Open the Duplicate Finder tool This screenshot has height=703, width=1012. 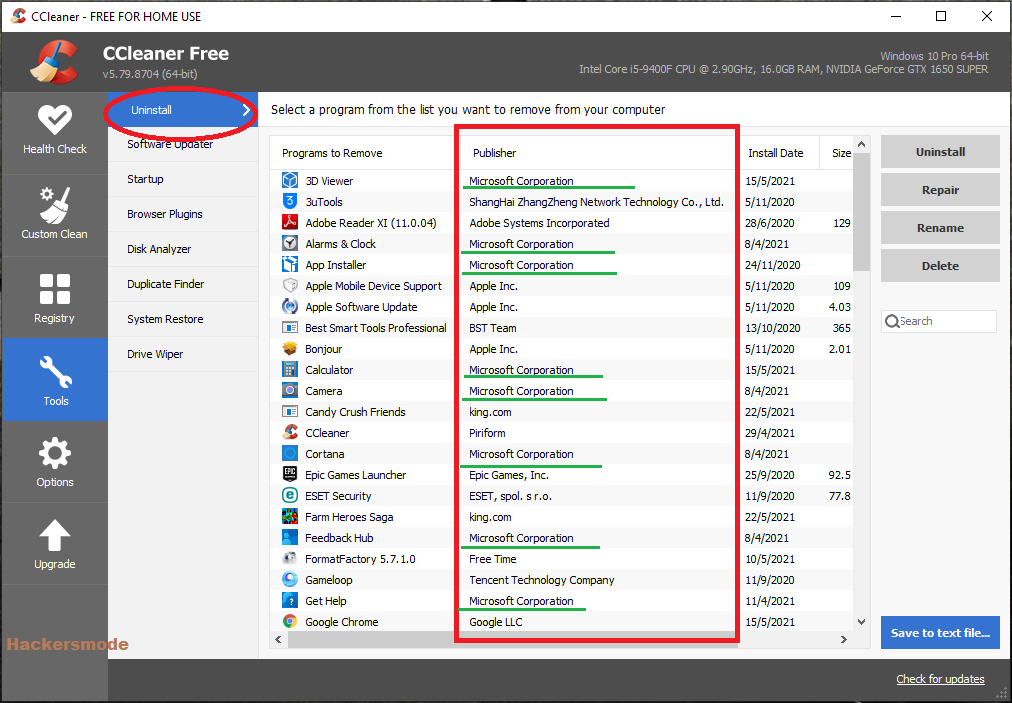[183, 283]
